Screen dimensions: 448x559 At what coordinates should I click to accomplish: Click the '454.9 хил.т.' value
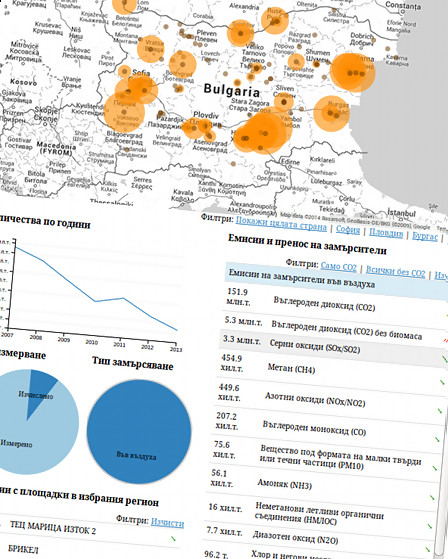tap(232, 363)
